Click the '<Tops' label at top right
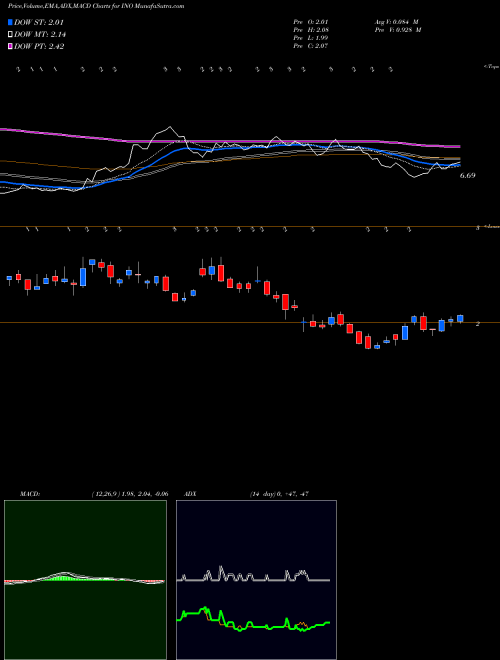 click(x=492, y=67)
